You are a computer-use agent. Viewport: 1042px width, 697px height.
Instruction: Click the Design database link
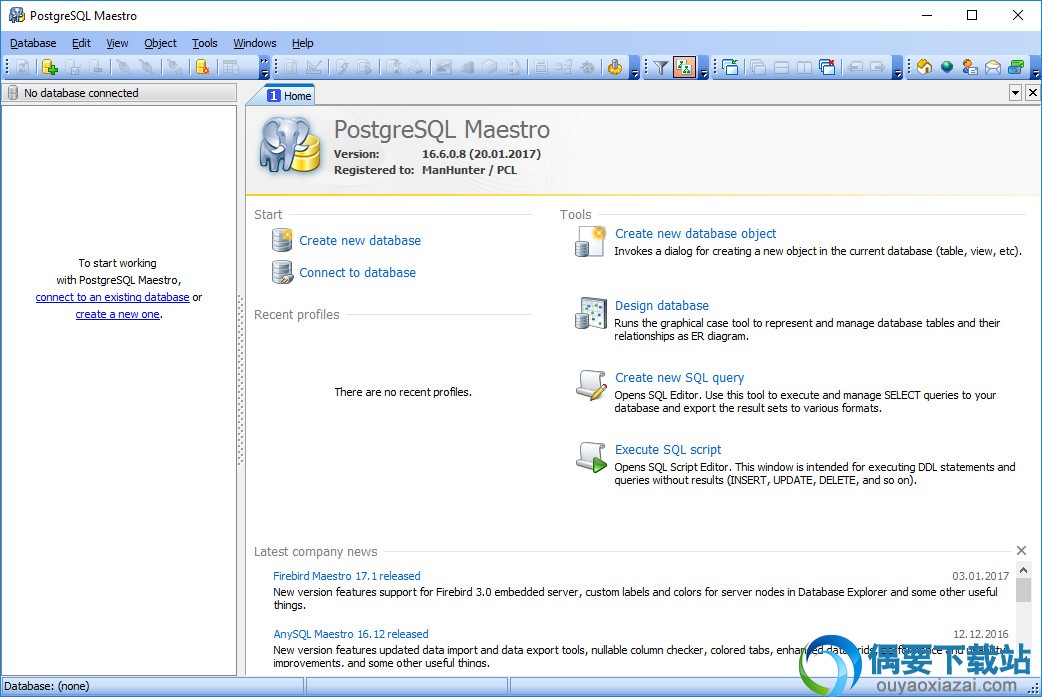[661, 306]
